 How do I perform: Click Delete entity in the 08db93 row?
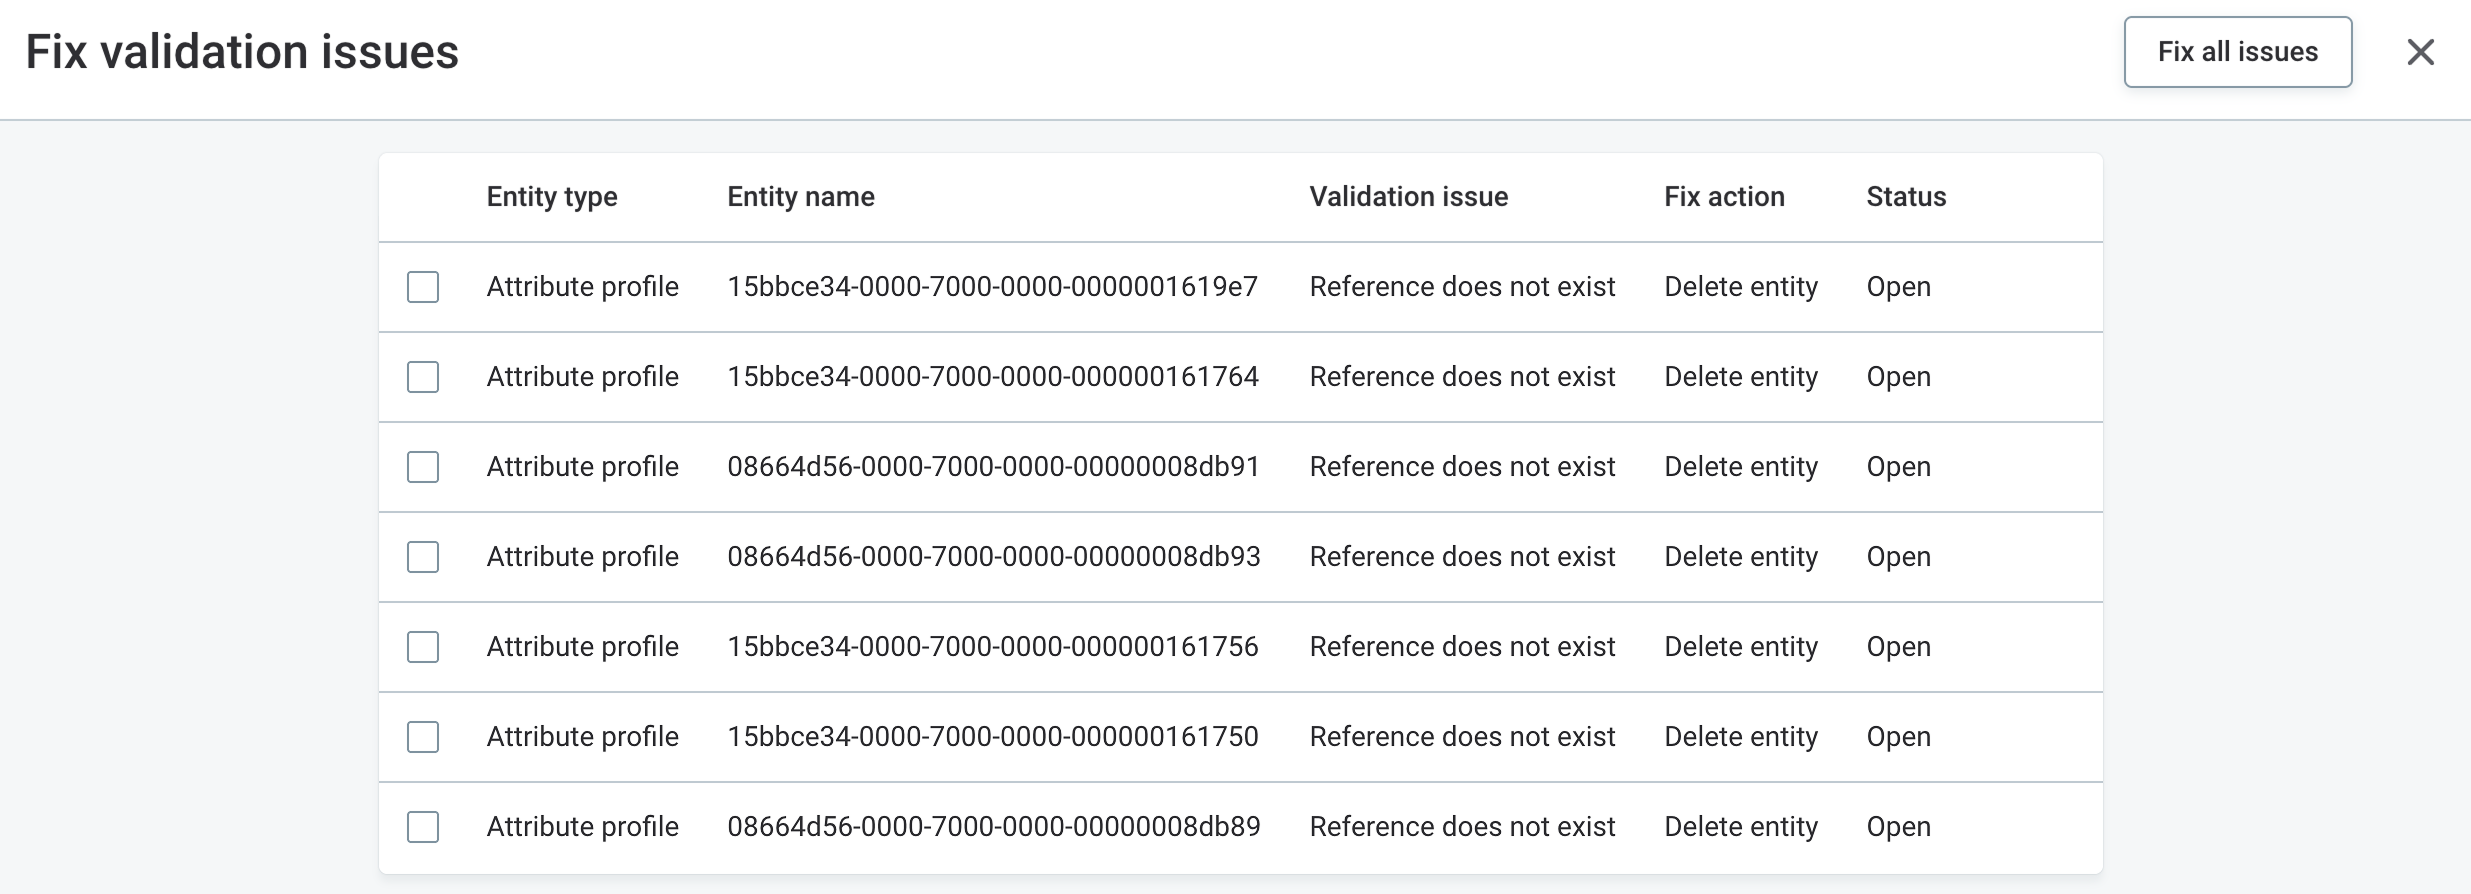[x=1741, y=557]
